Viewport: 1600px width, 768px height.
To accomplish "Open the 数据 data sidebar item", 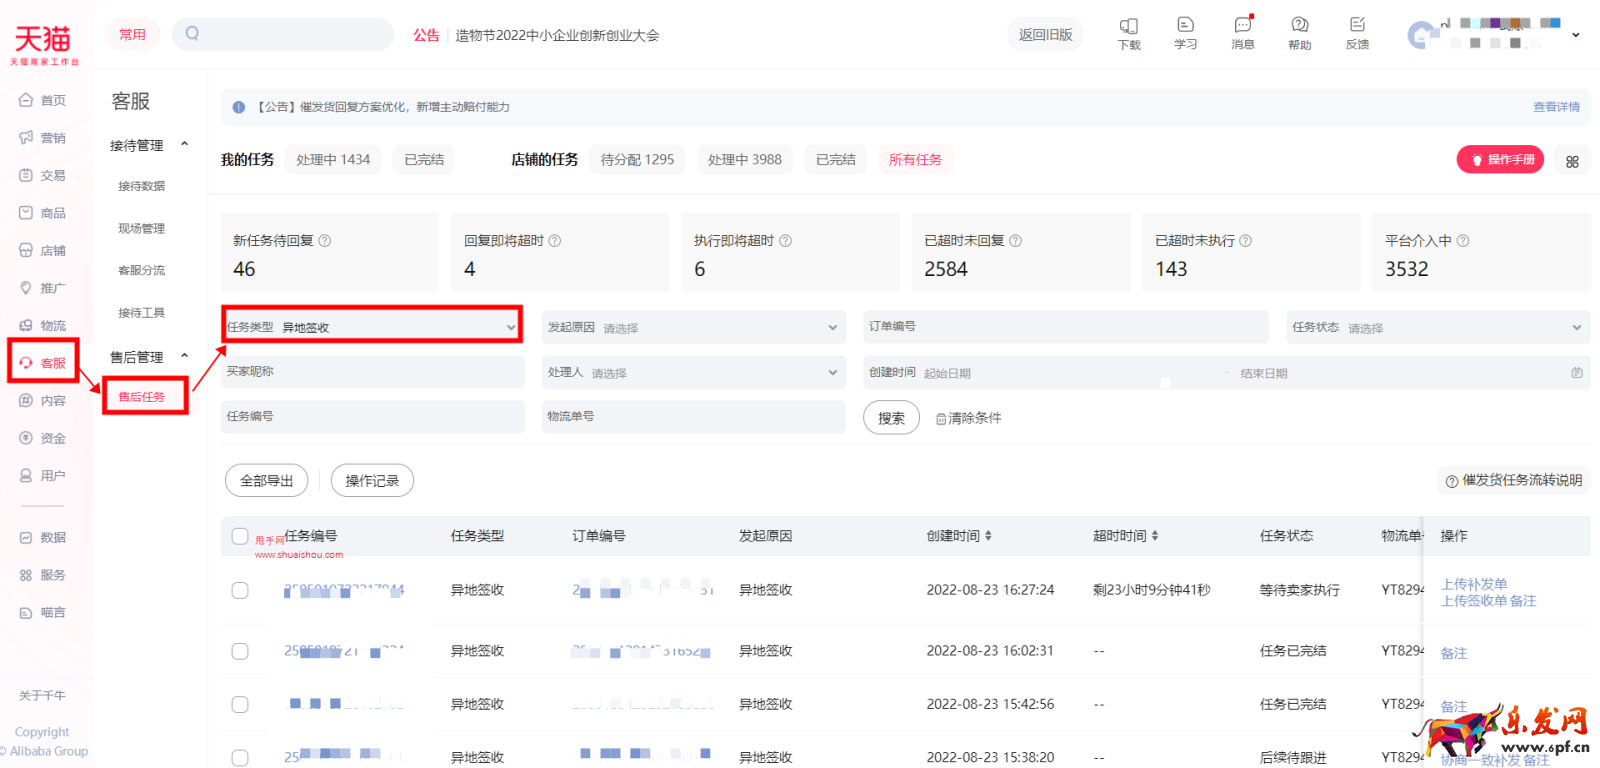I will pos(43,538).
